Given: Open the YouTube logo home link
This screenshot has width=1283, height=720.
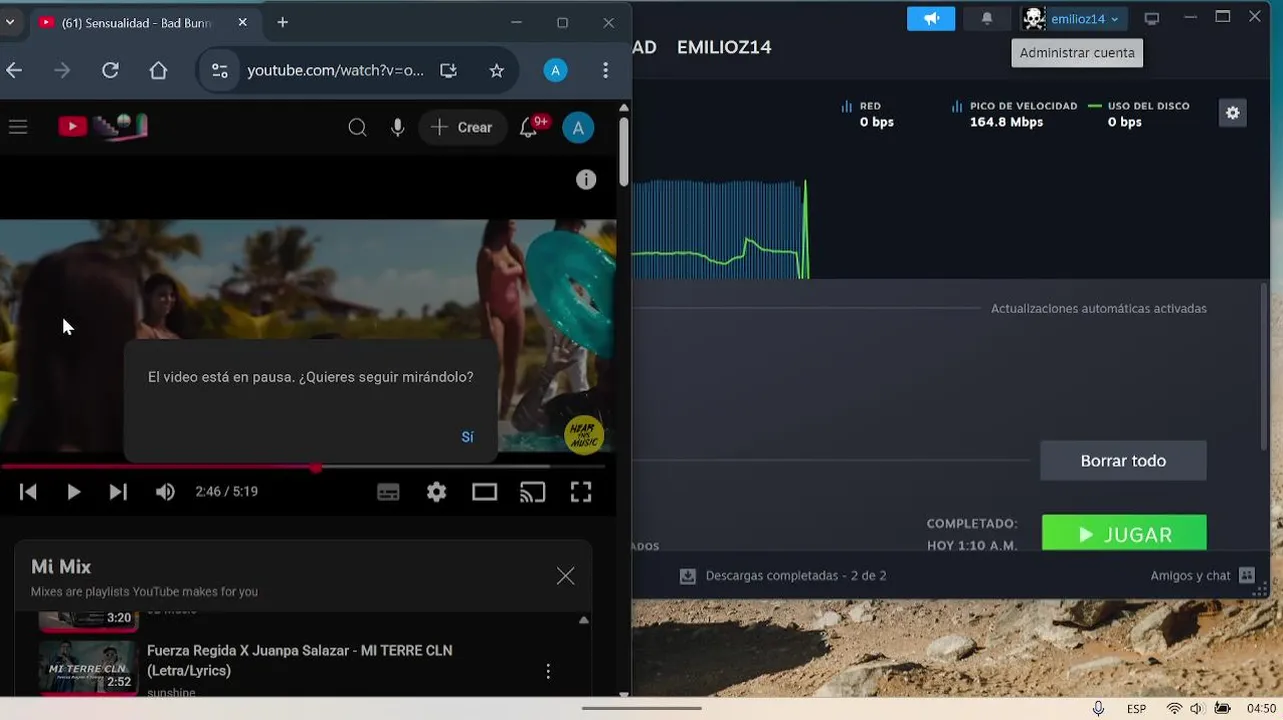Looking at the screenshot, I should [x=103, y=126].
